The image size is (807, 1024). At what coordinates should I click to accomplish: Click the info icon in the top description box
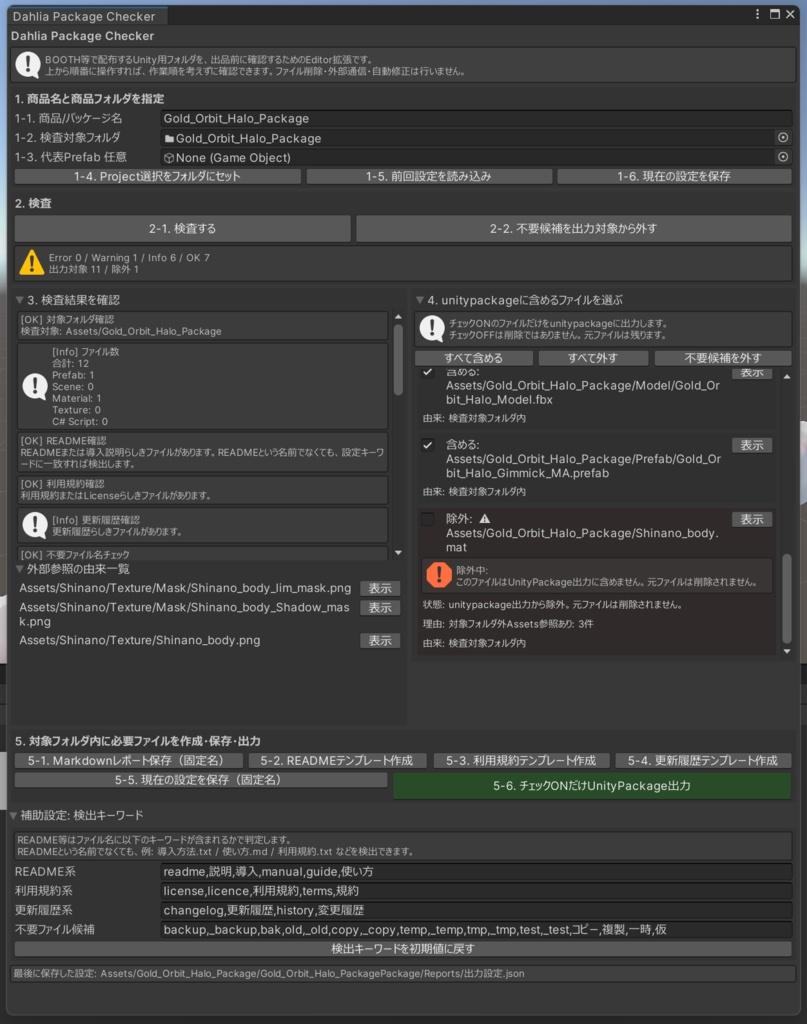(27, 65)
